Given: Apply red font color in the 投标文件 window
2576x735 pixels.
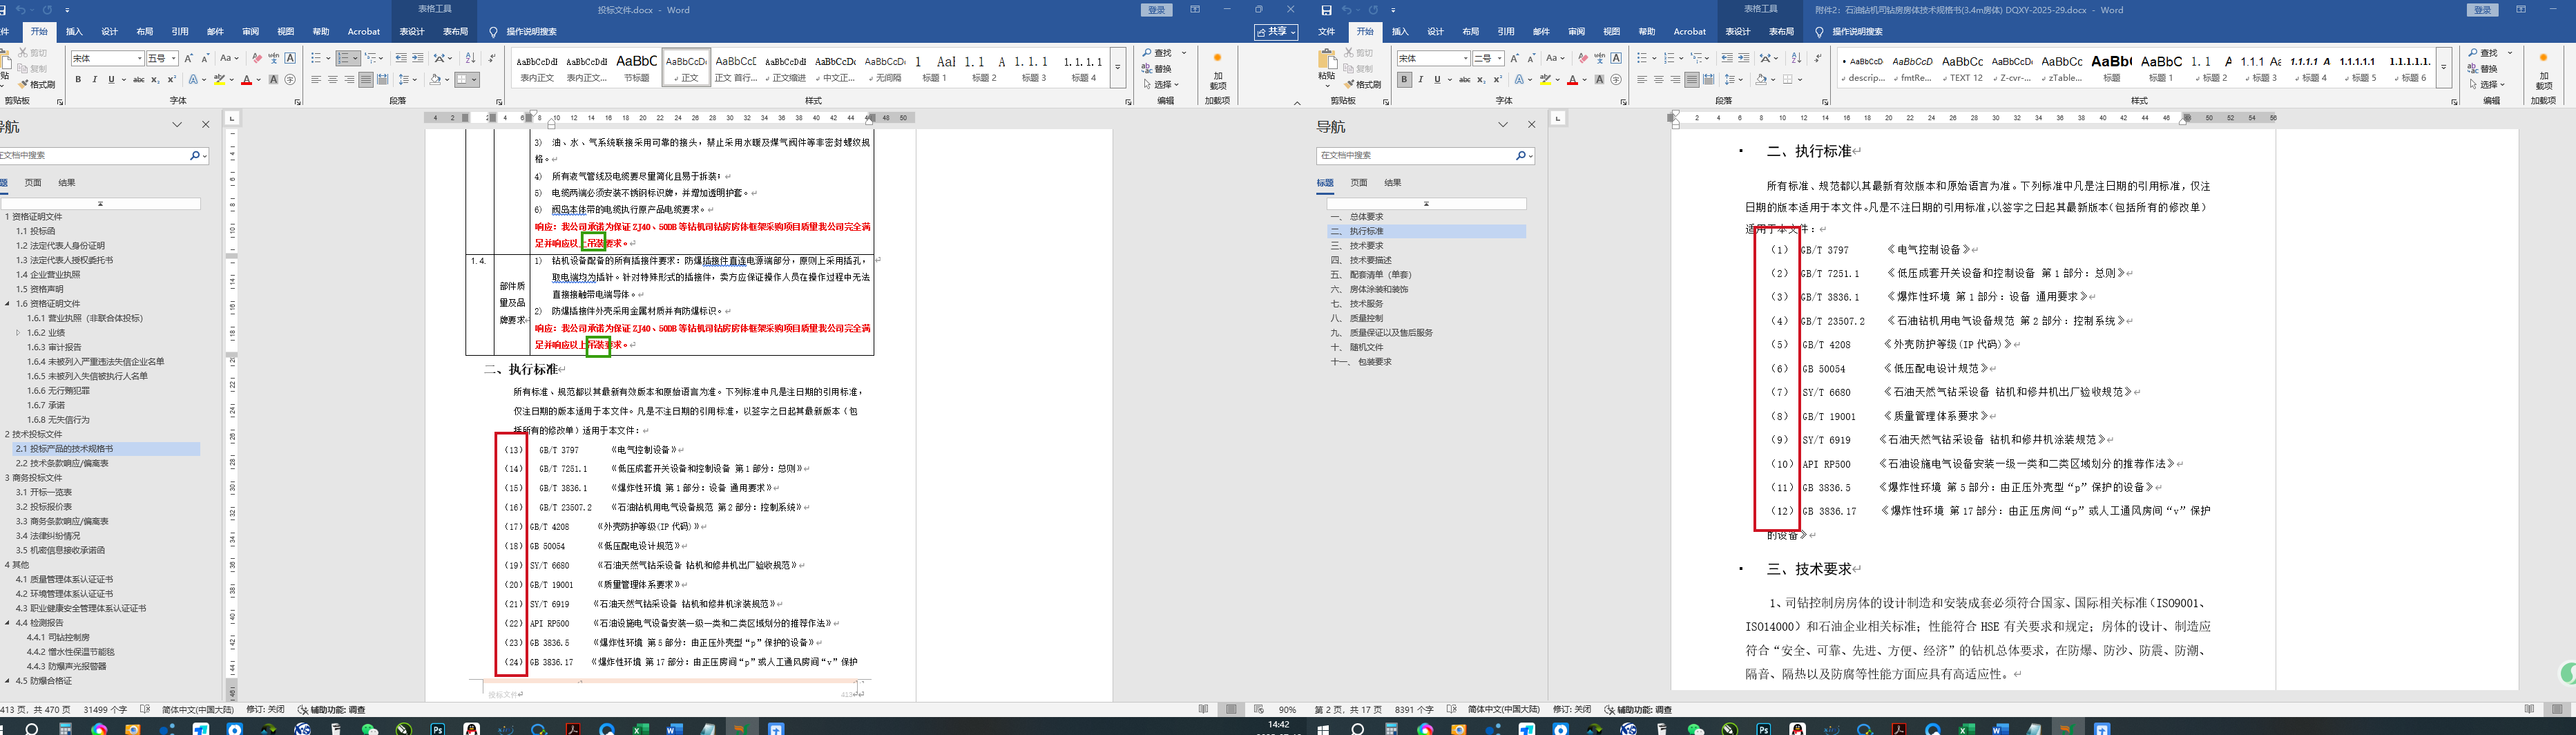Looking at the screenshot, I should tap(246, 80).
